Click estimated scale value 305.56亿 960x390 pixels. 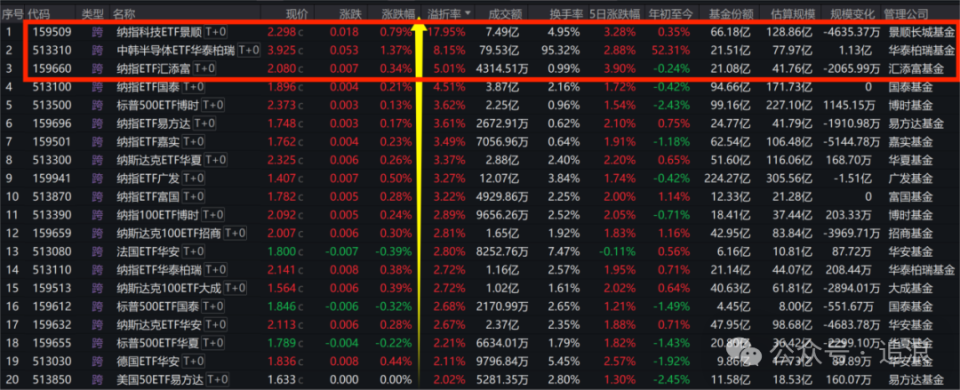790,178
